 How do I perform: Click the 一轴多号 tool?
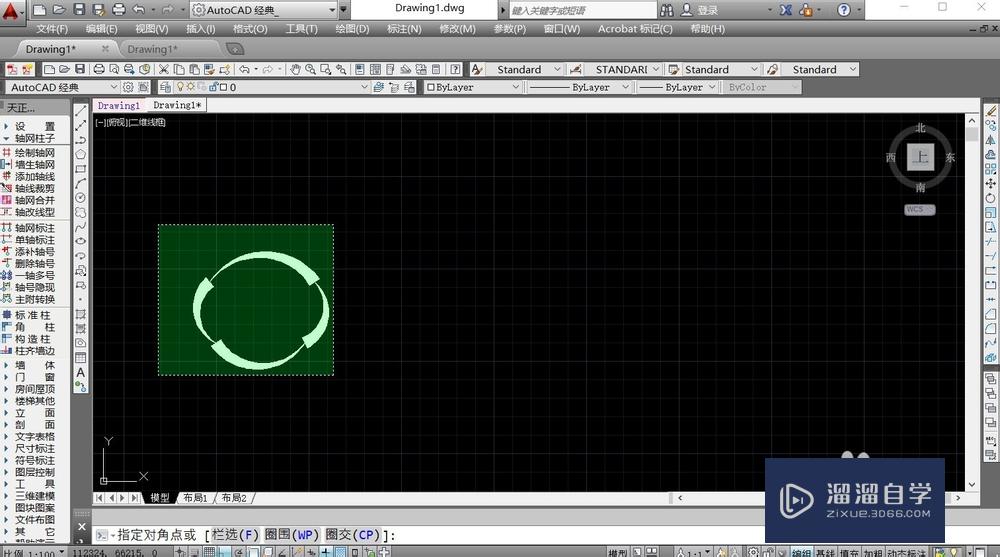coord(29,276)
